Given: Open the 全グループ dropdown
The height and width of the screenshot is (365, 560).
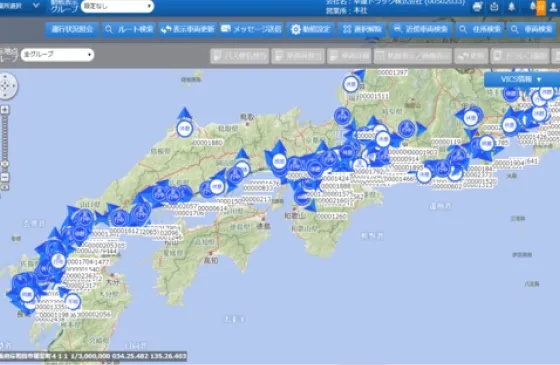Looking at the screenshot, I should coord(57,55).
